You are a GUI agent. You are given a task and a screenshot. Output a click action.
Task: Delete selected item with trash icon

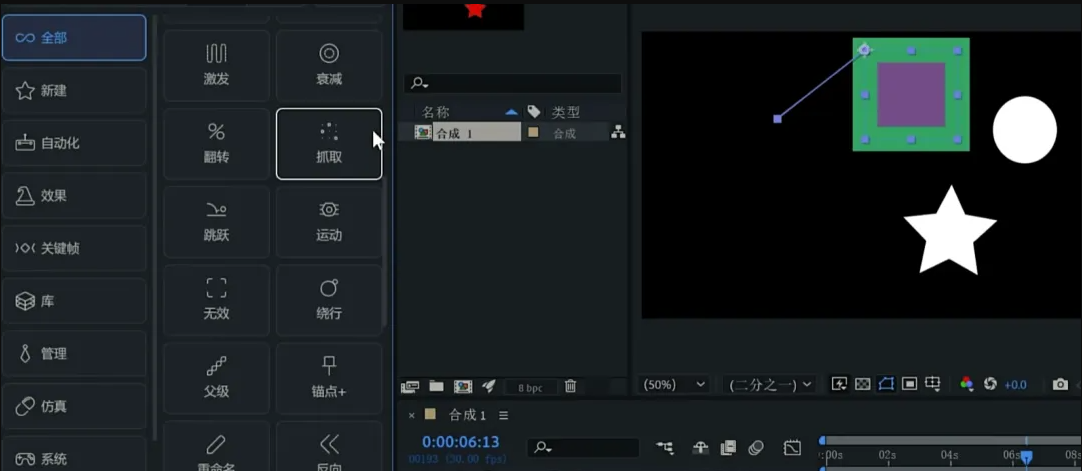tap(570, 386)
